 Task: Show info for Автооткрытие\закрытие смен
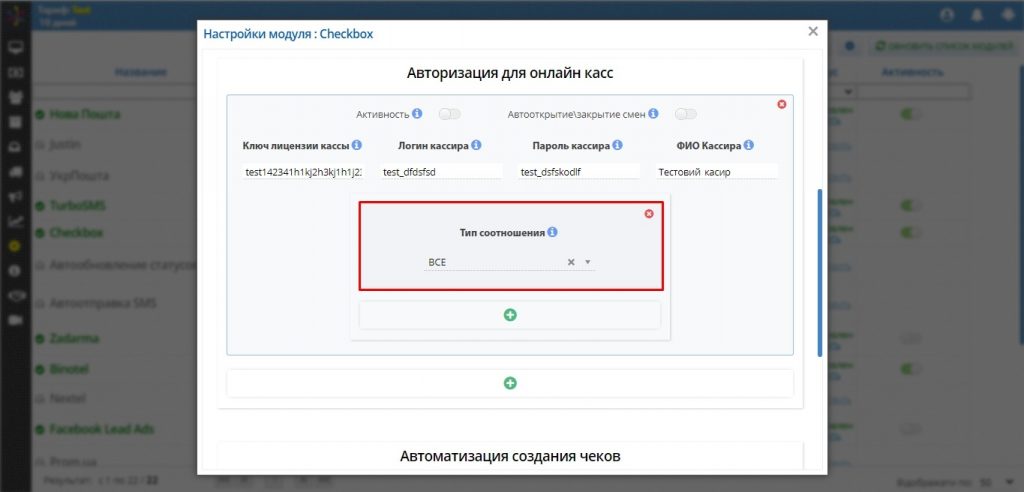(x=653, y=114)
